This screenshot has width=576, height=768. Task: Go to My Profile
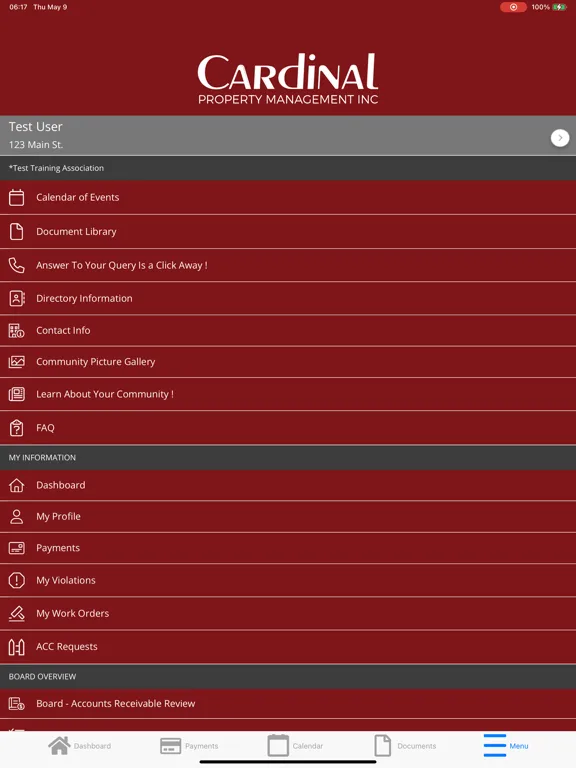tap(288, 517)
